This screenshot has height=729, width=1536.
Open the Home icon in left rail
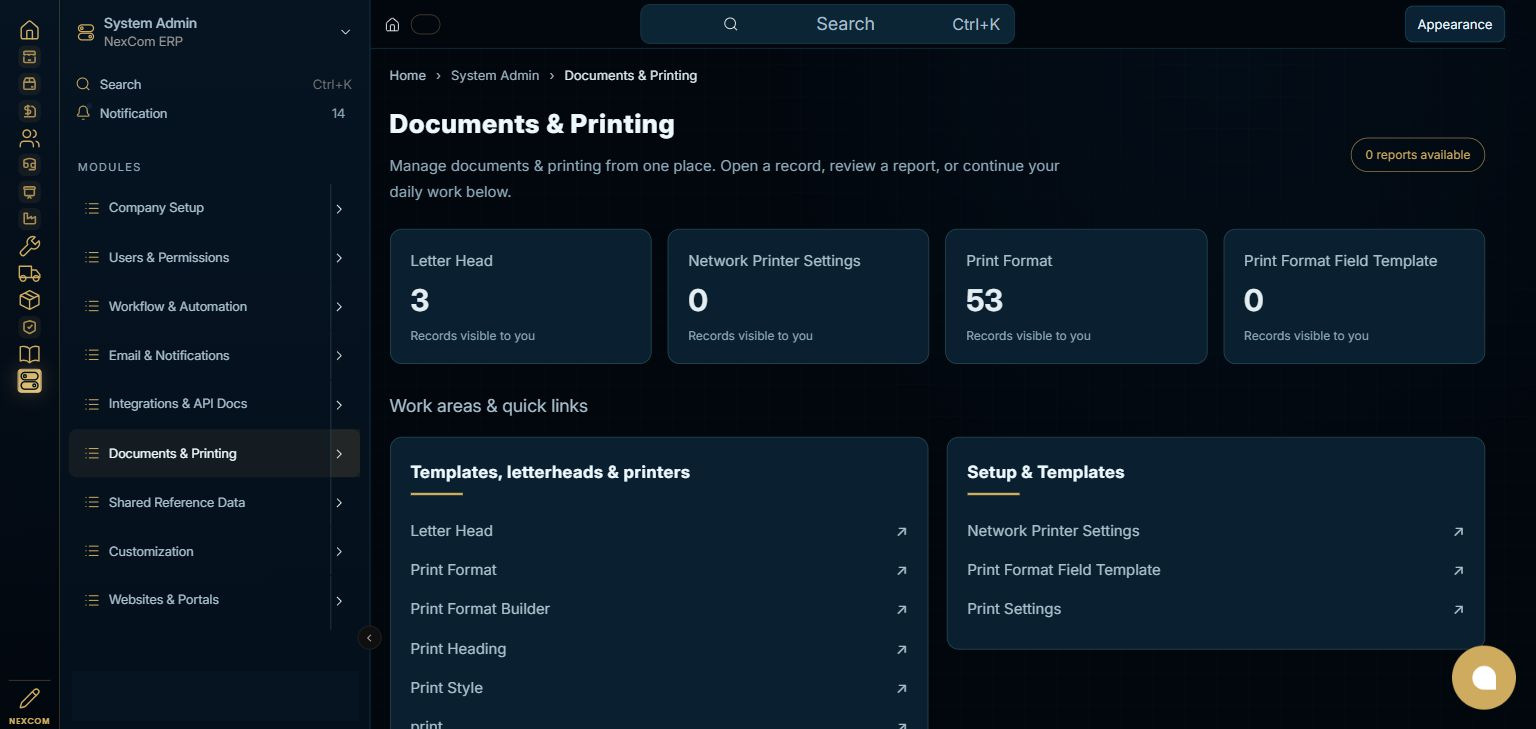tap(29, 30)
